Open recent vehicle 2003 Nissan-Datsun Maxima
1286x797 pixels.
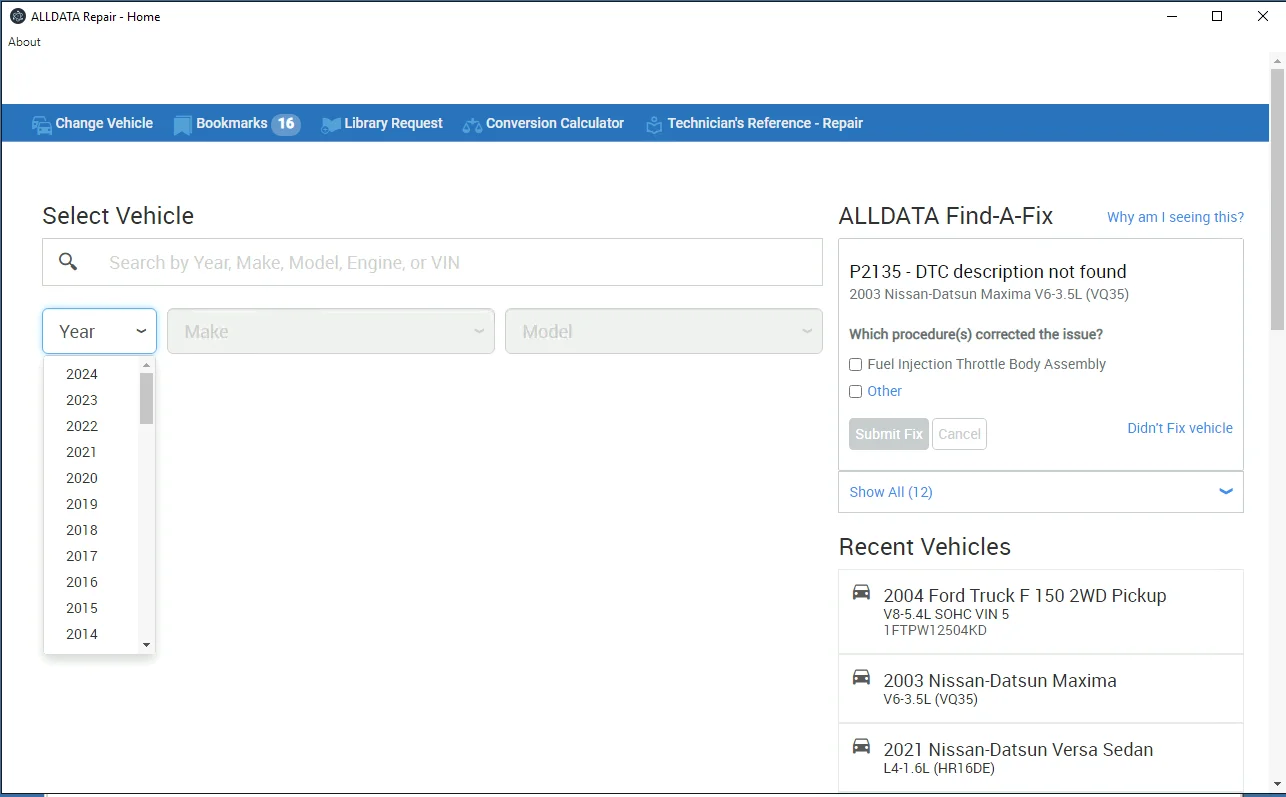[x=1041, y=689]
